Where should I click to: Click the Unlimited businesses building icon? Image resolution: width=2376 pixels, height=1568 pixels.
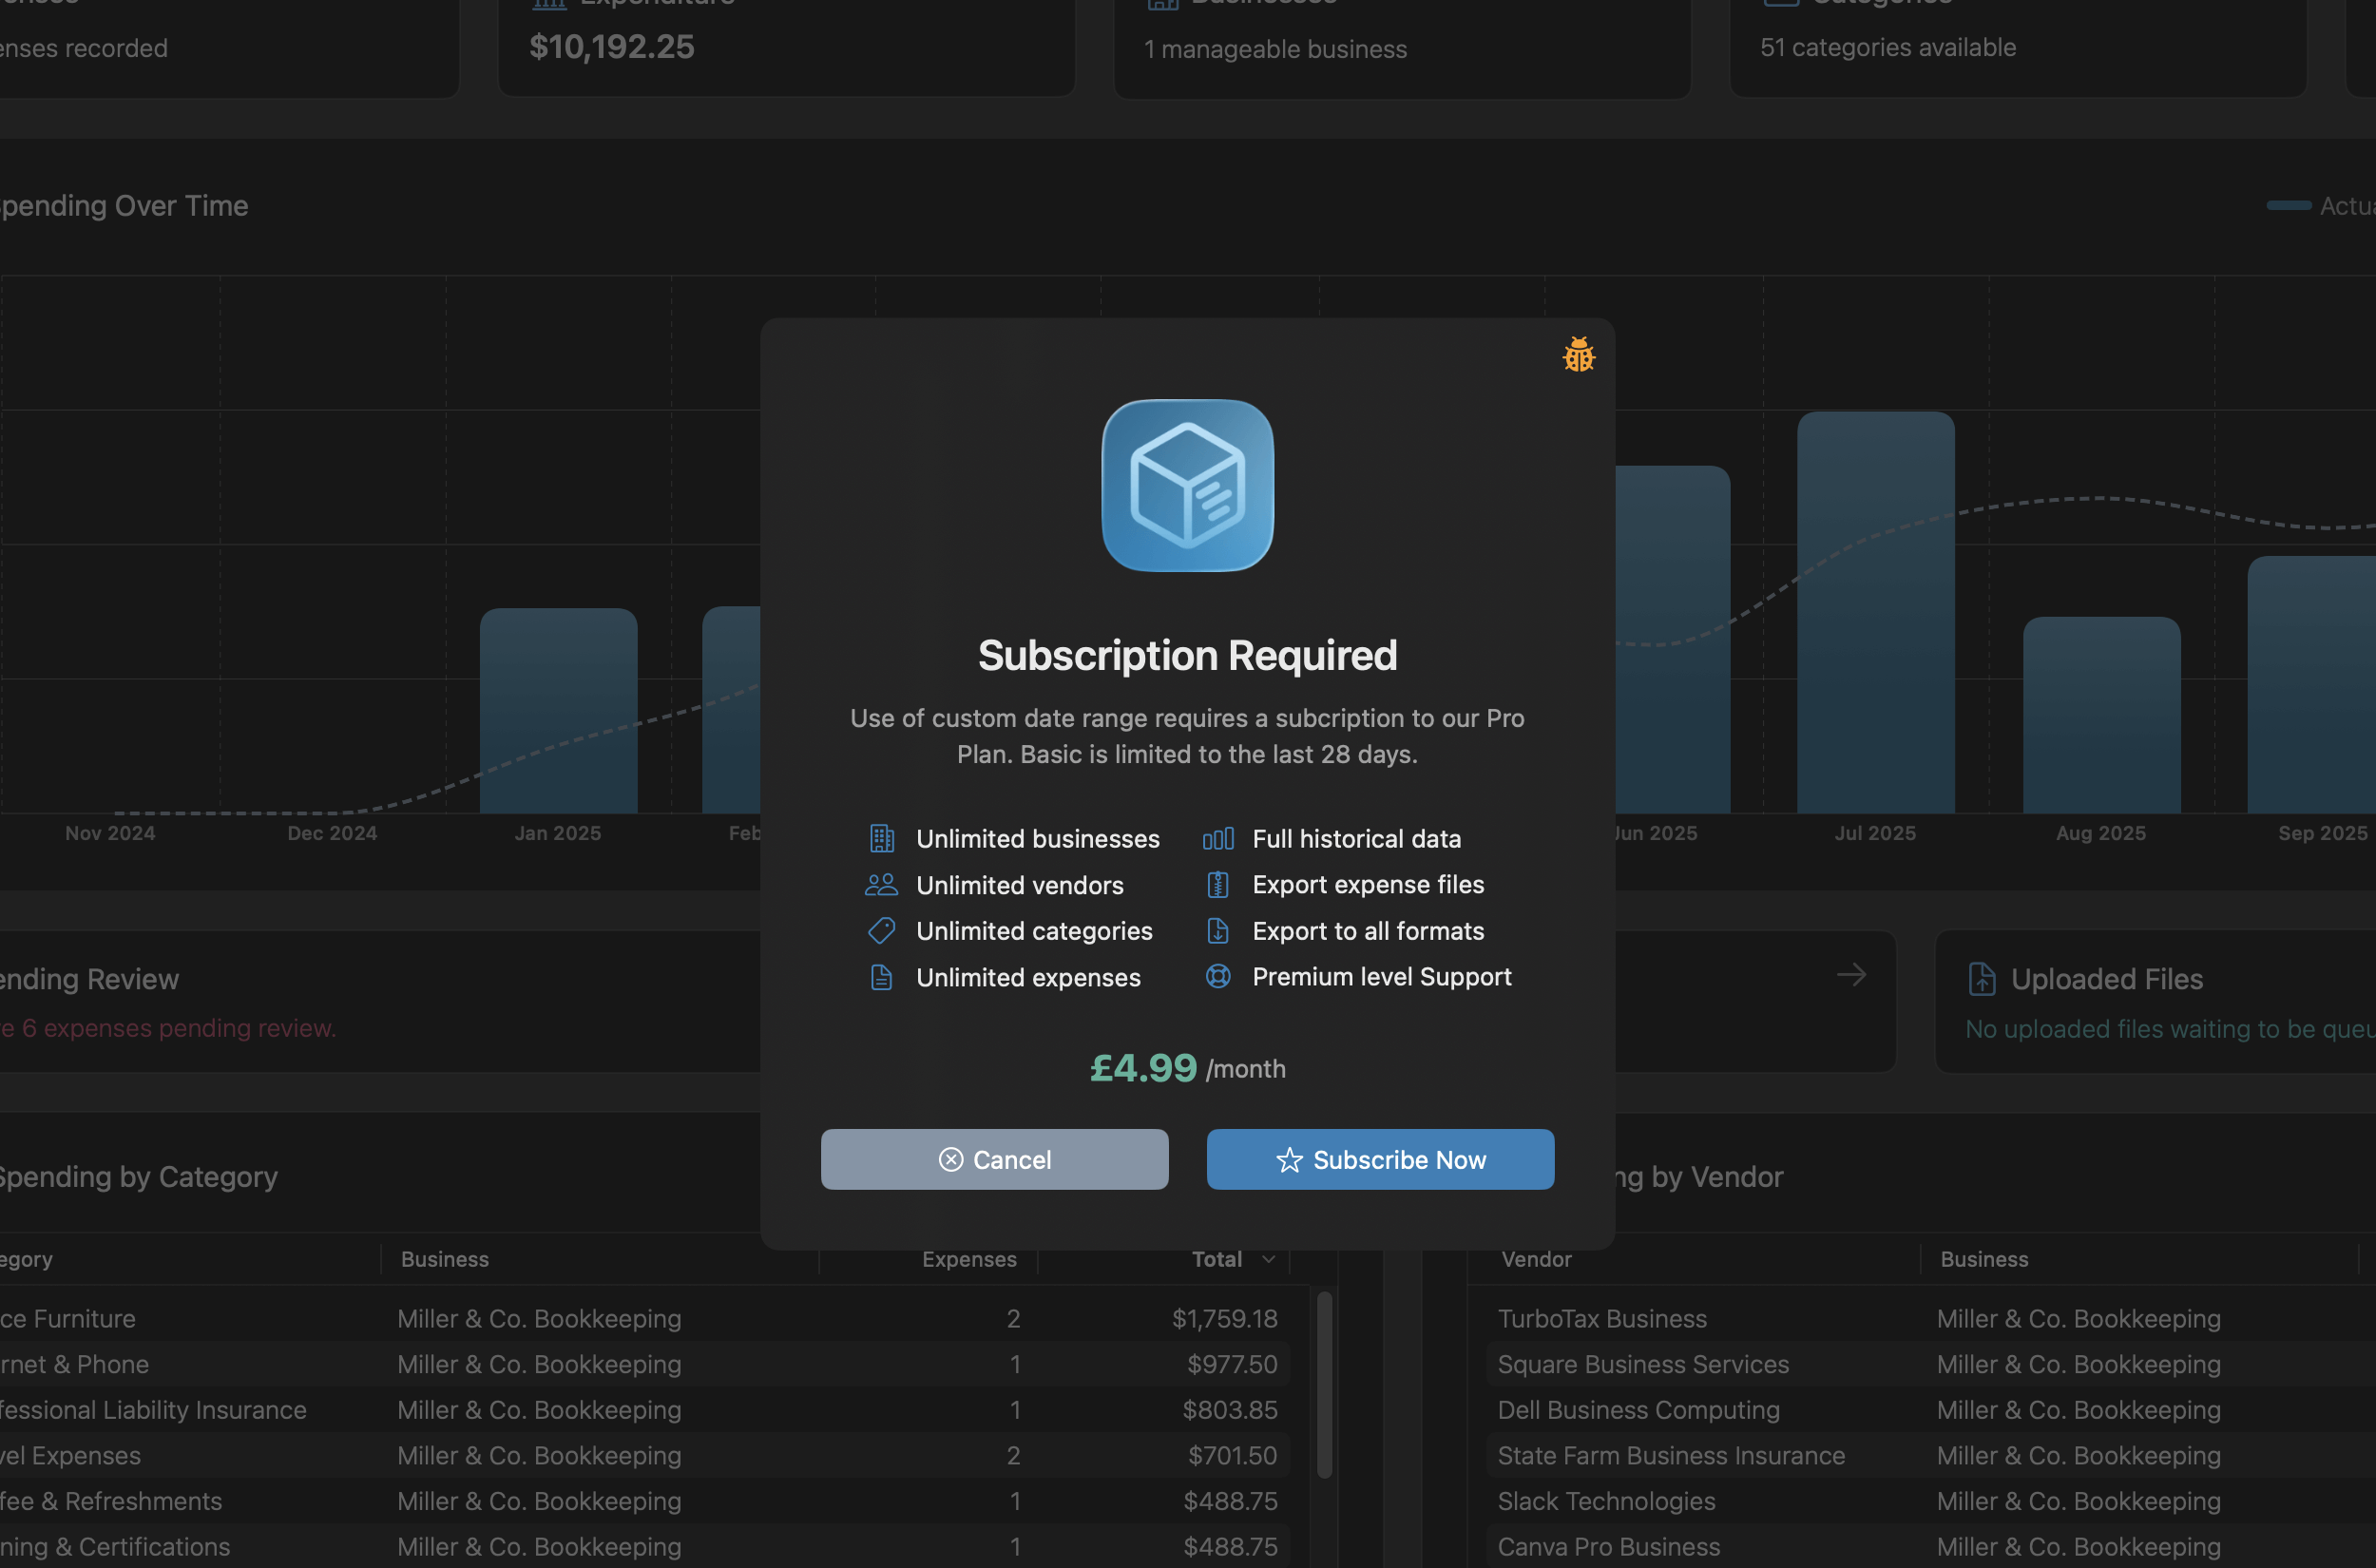pyautogui.click(x=881, y=838)
